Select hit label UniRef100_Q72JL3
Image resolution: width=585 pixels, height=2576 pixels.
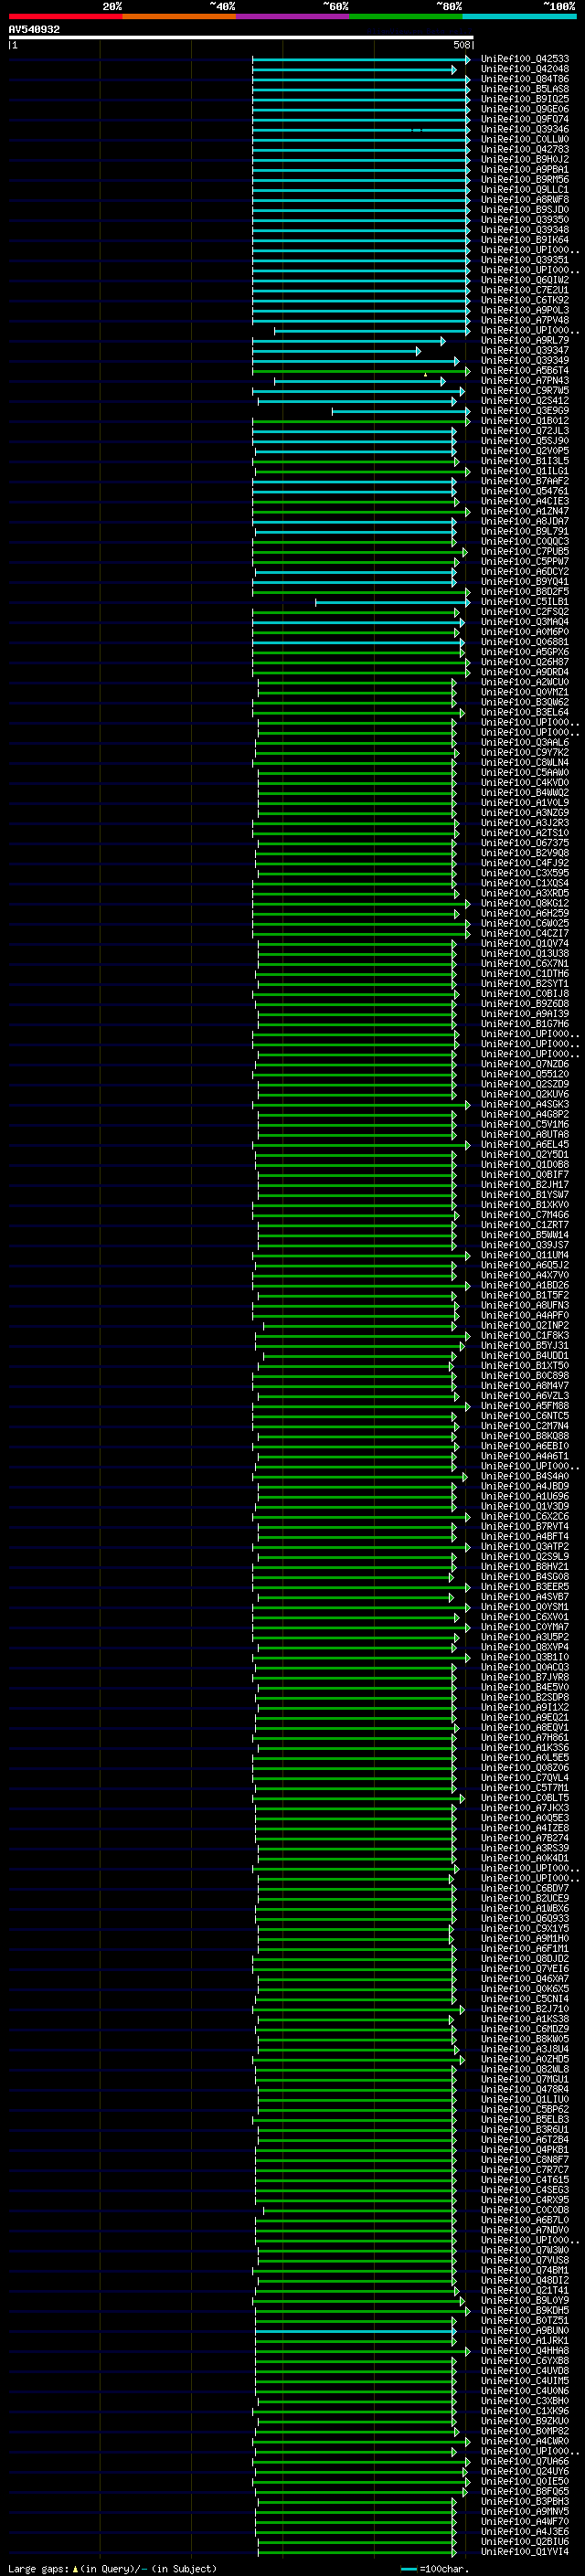click(525, 431)
